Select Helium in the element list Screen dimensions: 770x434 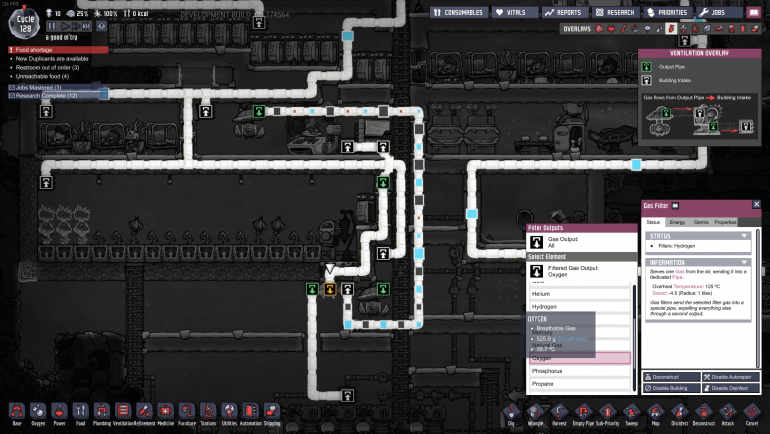coord(580,294)
